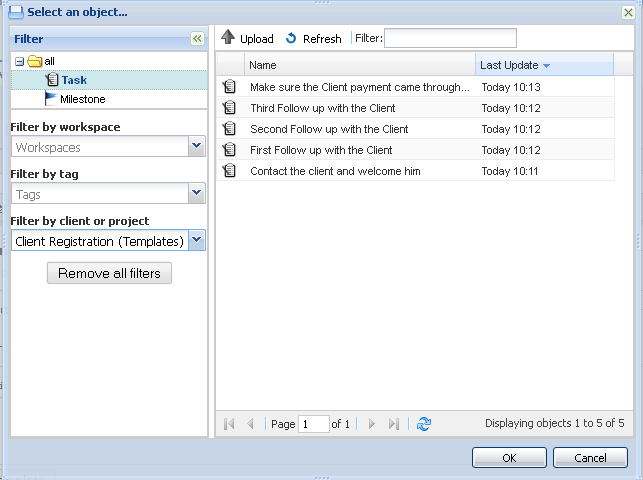The height and width of the screenshot is (480, 643).
Task: Click the Client Registration (Templates) field
Action: [100, 241]
